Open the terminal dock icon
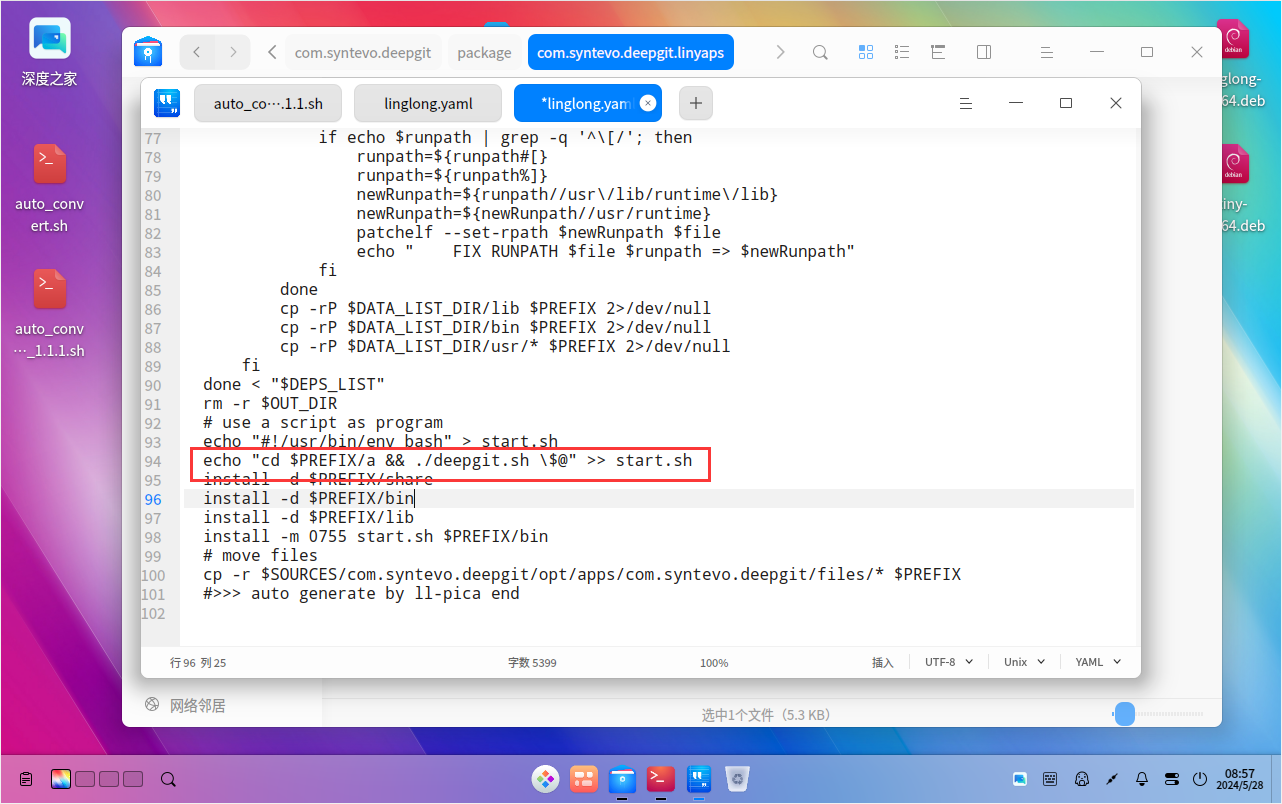This screenshot has height=804, width=1282. click(x=660, y=778)
